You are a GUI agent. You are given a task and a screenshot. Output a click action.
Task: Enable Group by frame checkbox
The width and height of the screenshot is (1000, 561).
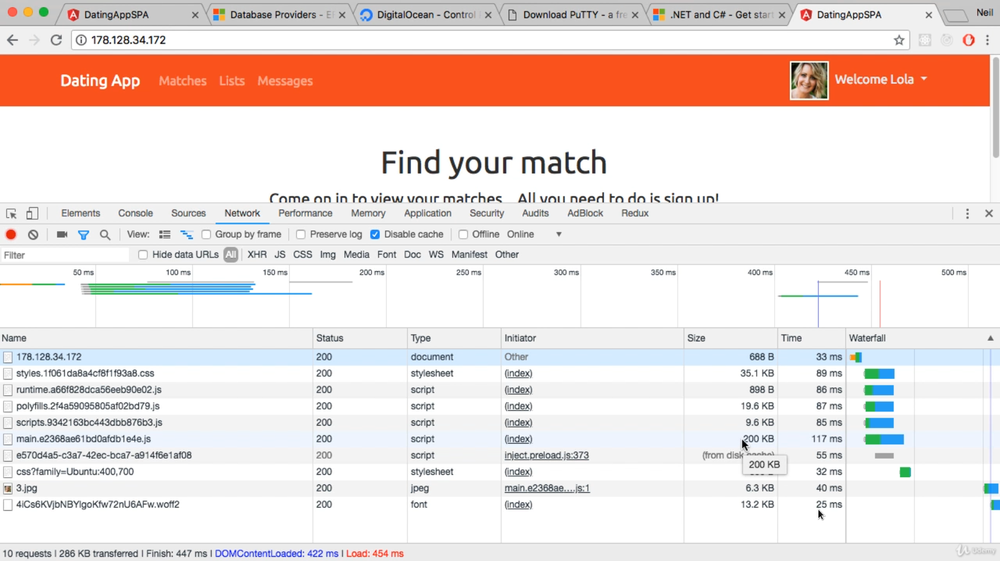tap(207, 235)
